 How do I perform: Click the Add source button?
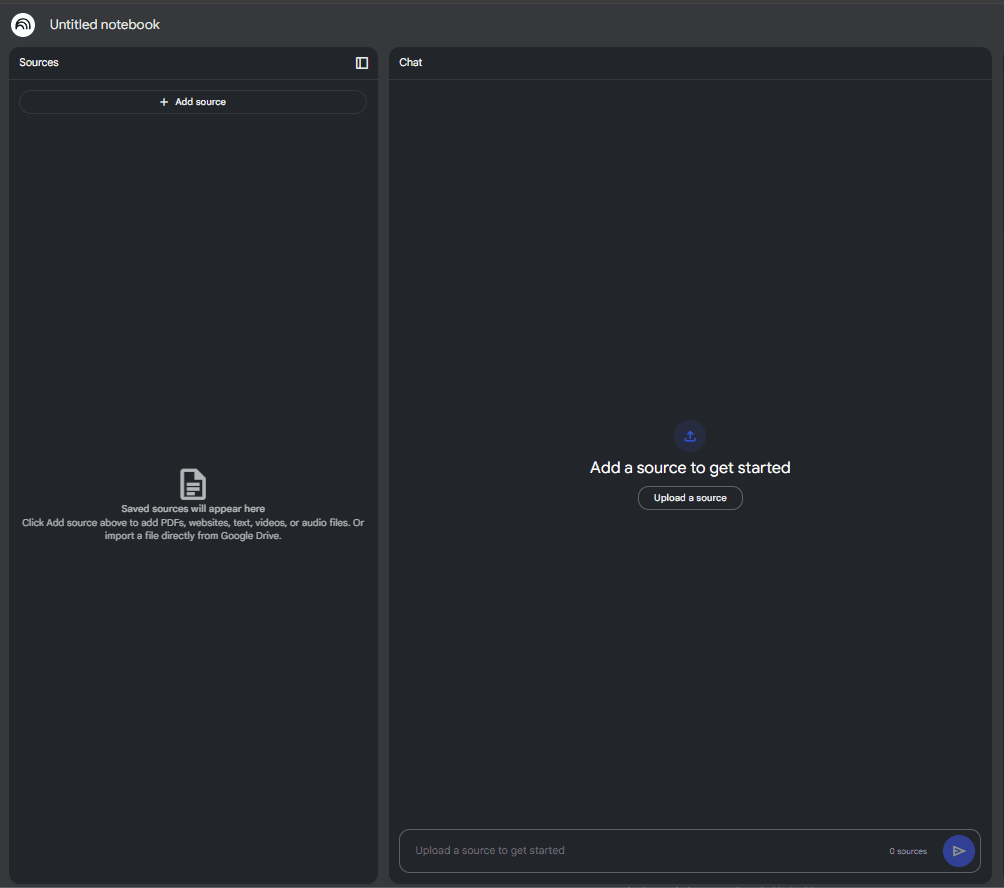point(193,102)
